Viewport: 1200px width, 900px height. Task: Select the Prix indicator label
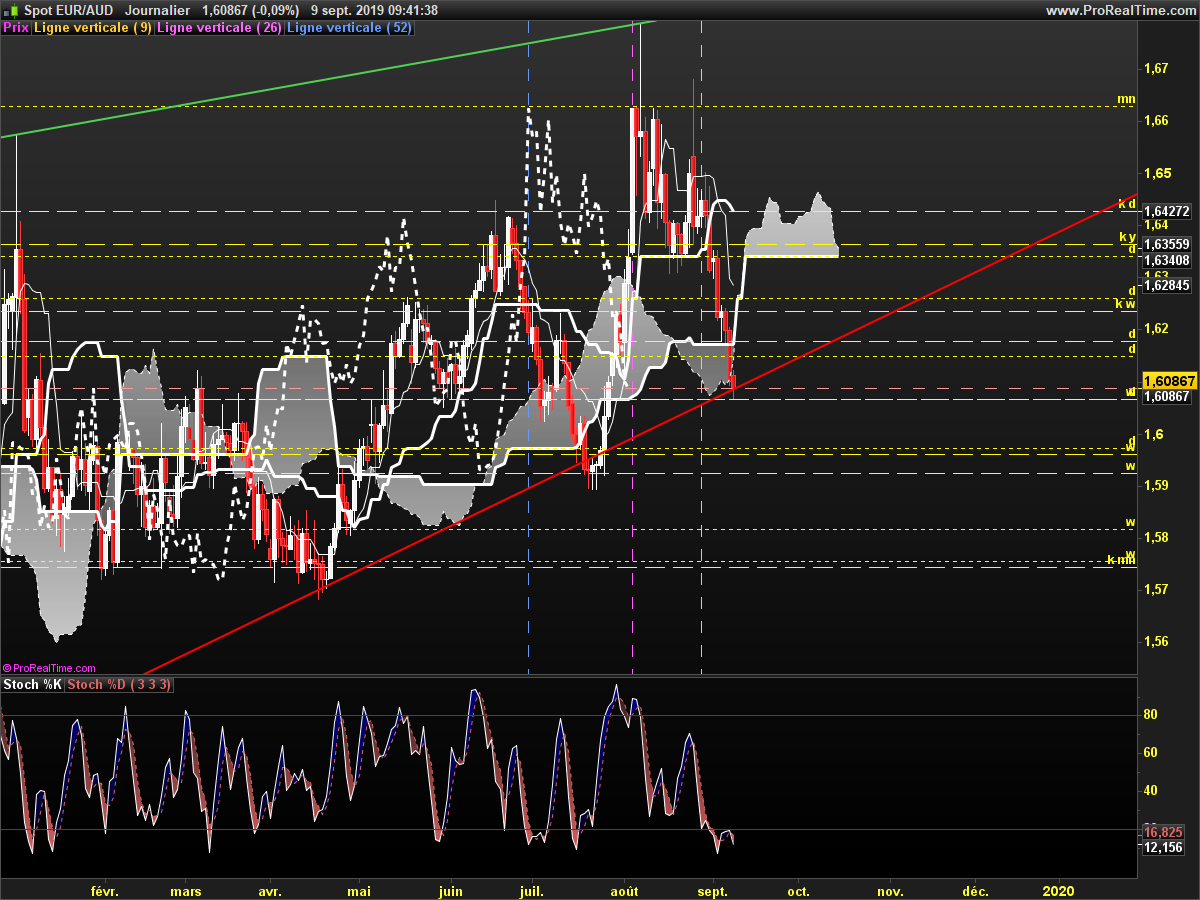(15, 28)
